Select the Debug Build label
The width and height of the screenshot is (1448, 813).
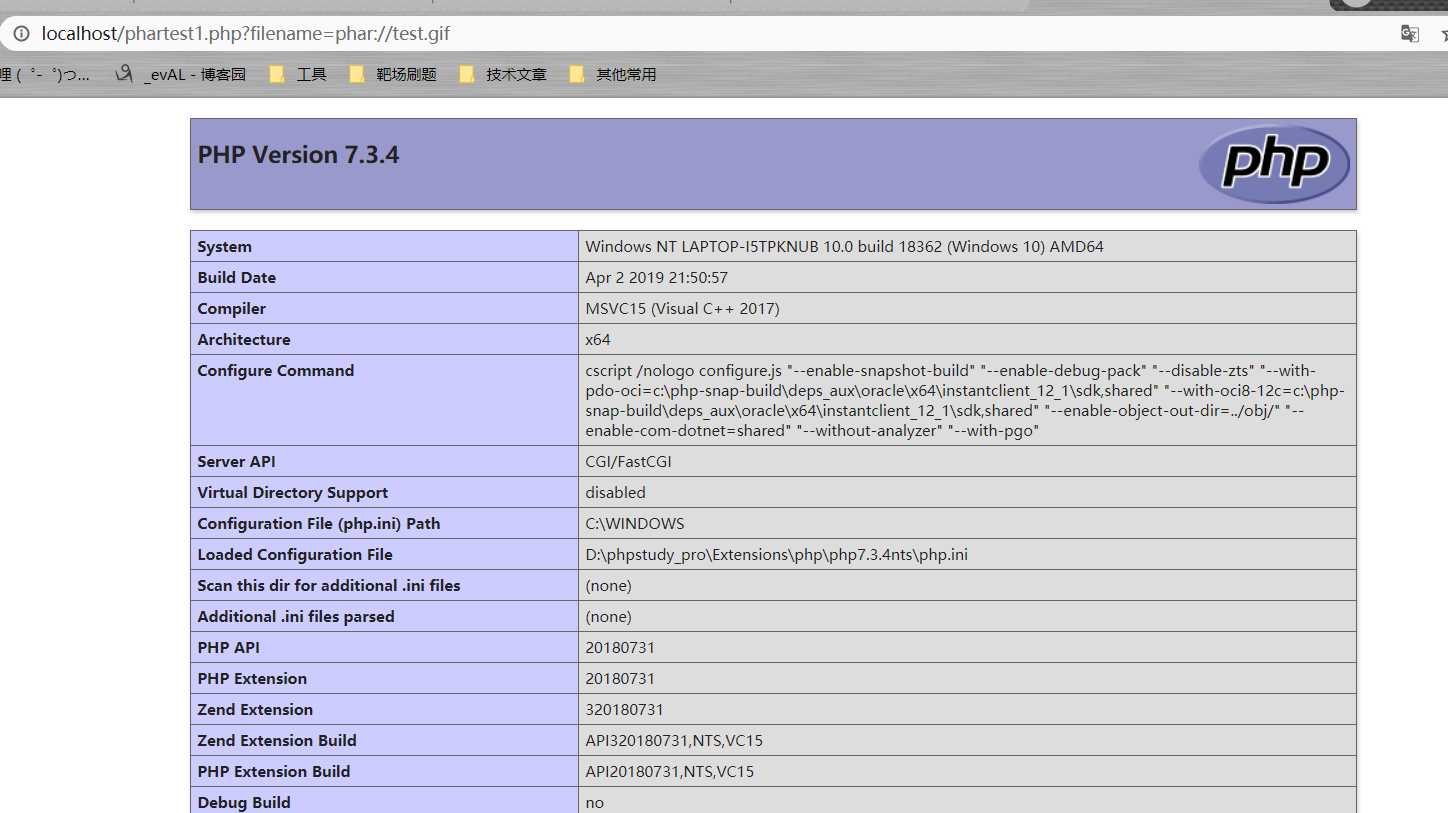click(244, 803)
